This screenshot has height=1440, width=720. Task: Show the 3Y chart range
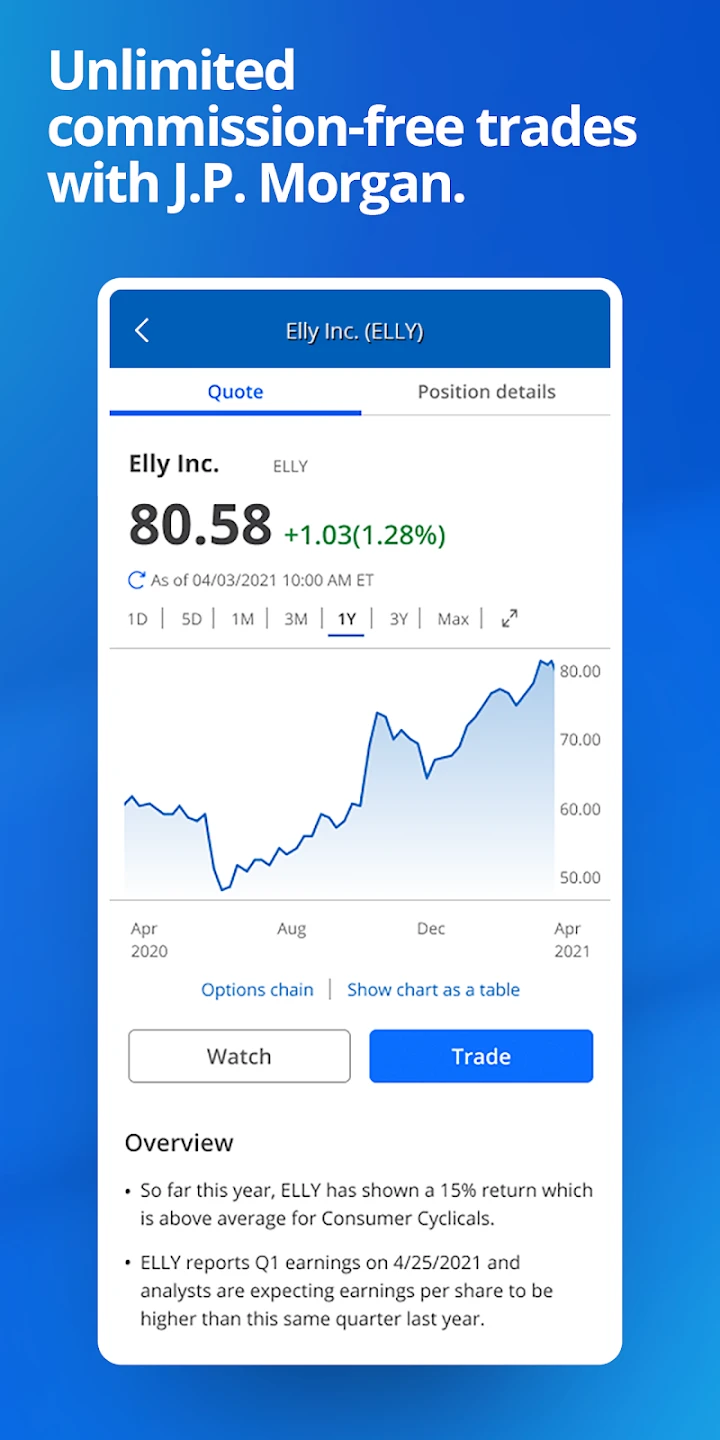[x=399, y=619]
